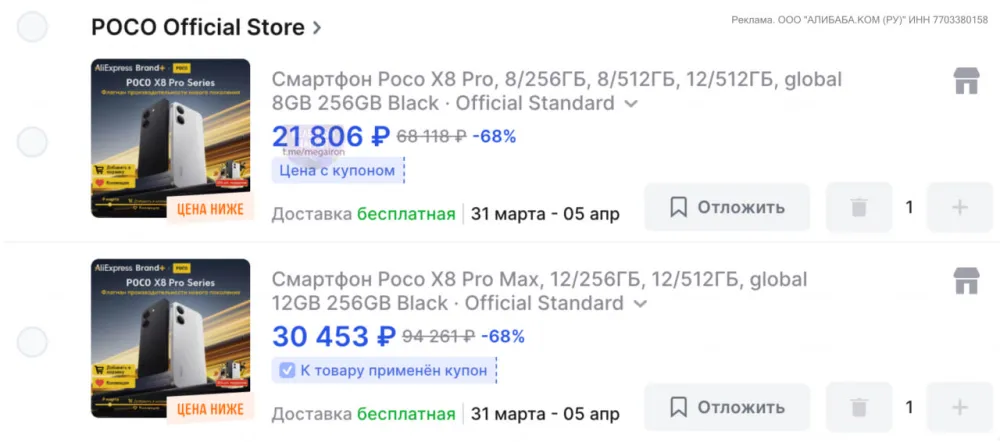This screenshot has width=1000, height=442.
Task: Select all POCO Official Store items
Action: (x=33, y=27)
